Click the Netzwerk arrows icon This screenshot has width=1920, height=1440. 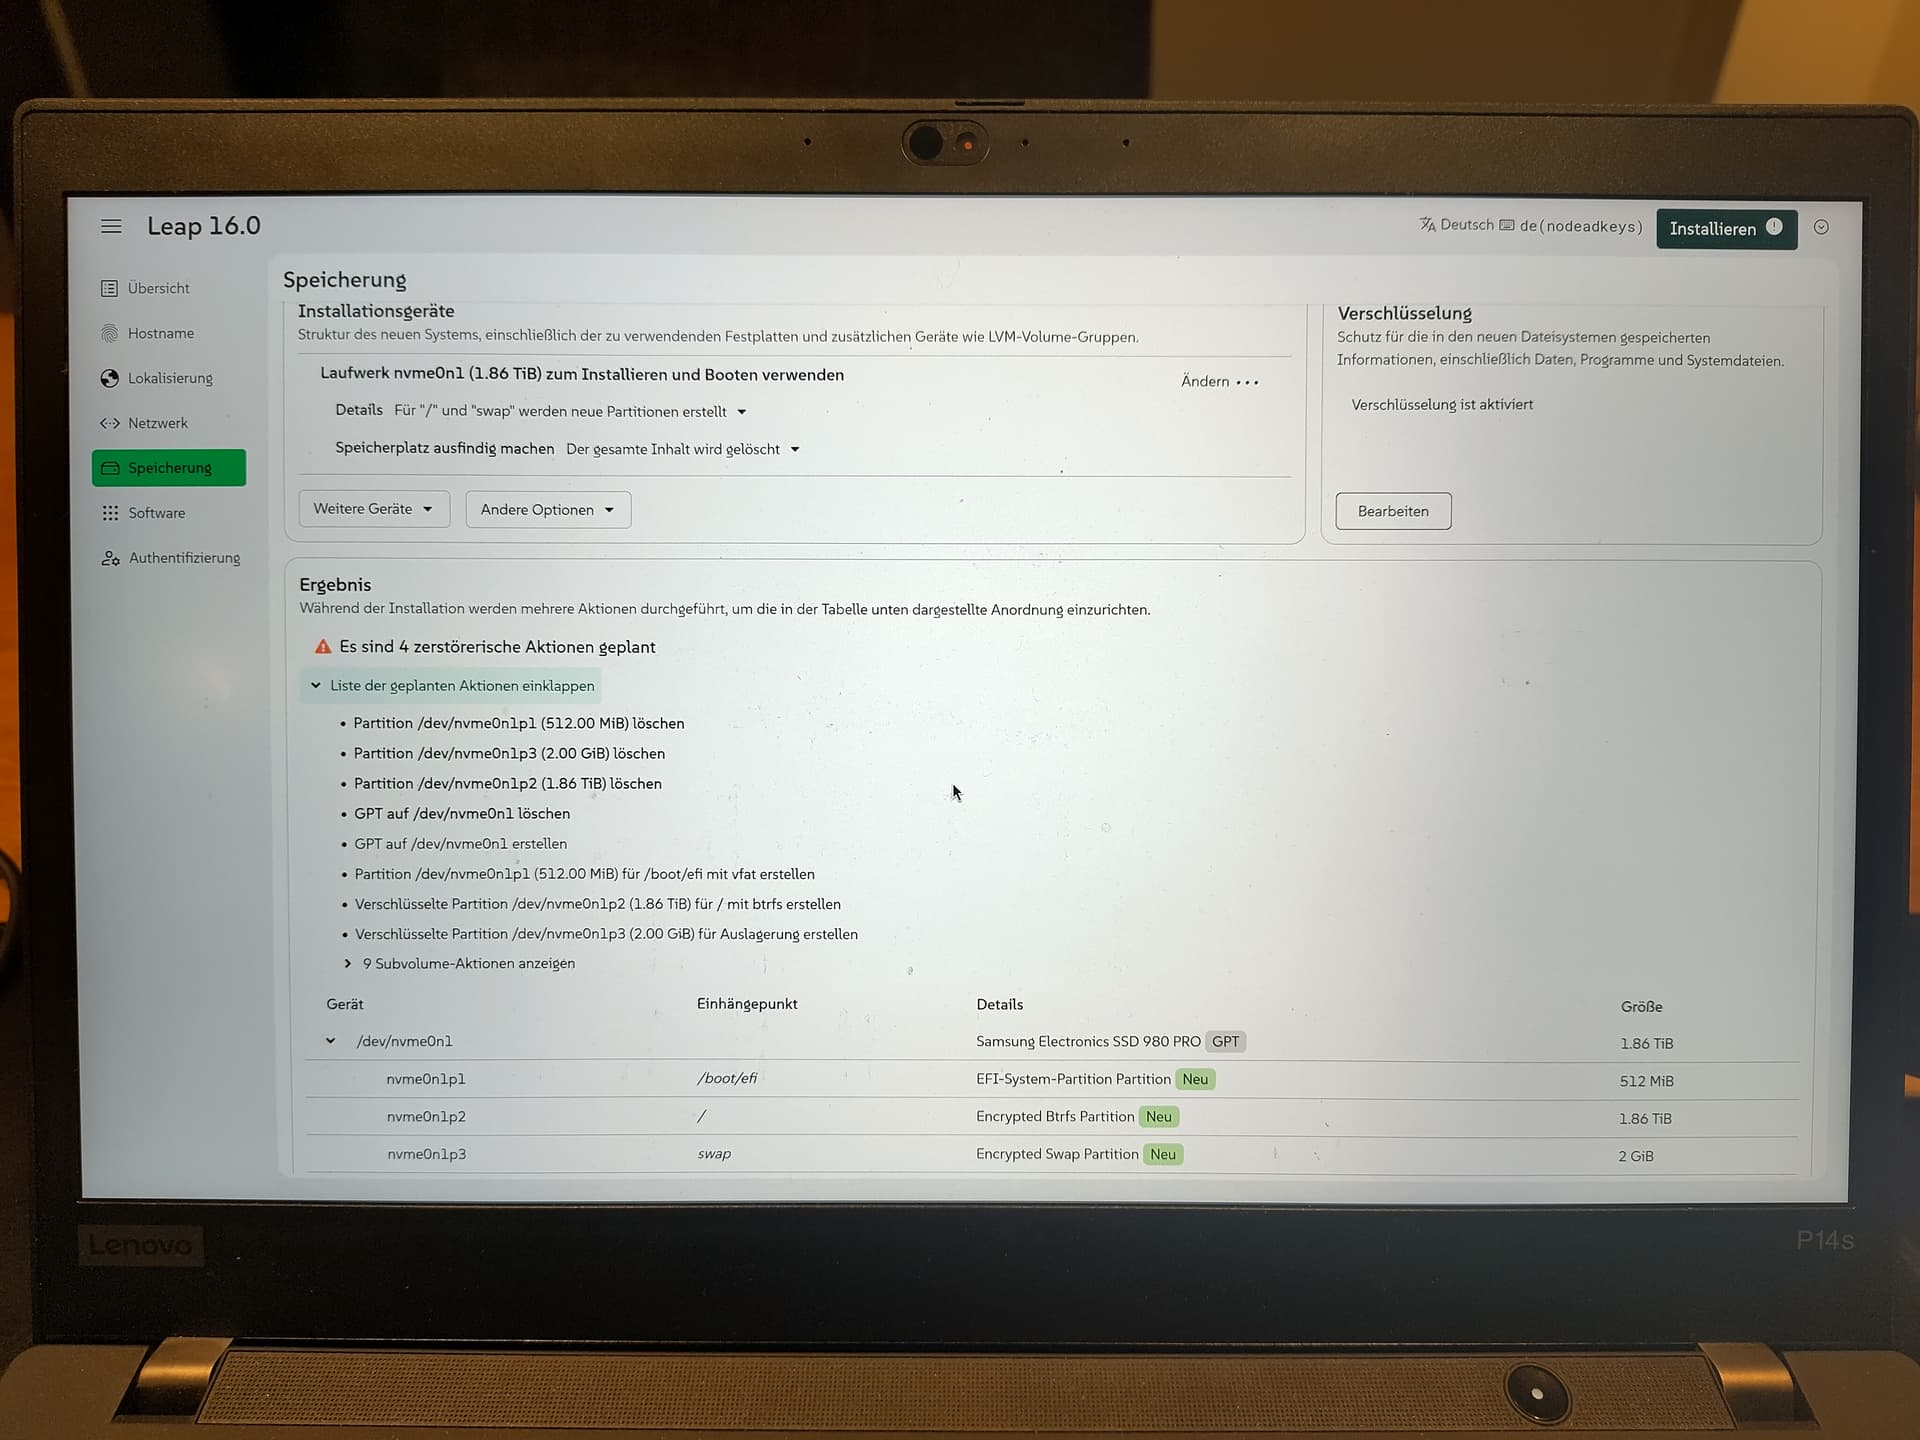coord(110,423)
